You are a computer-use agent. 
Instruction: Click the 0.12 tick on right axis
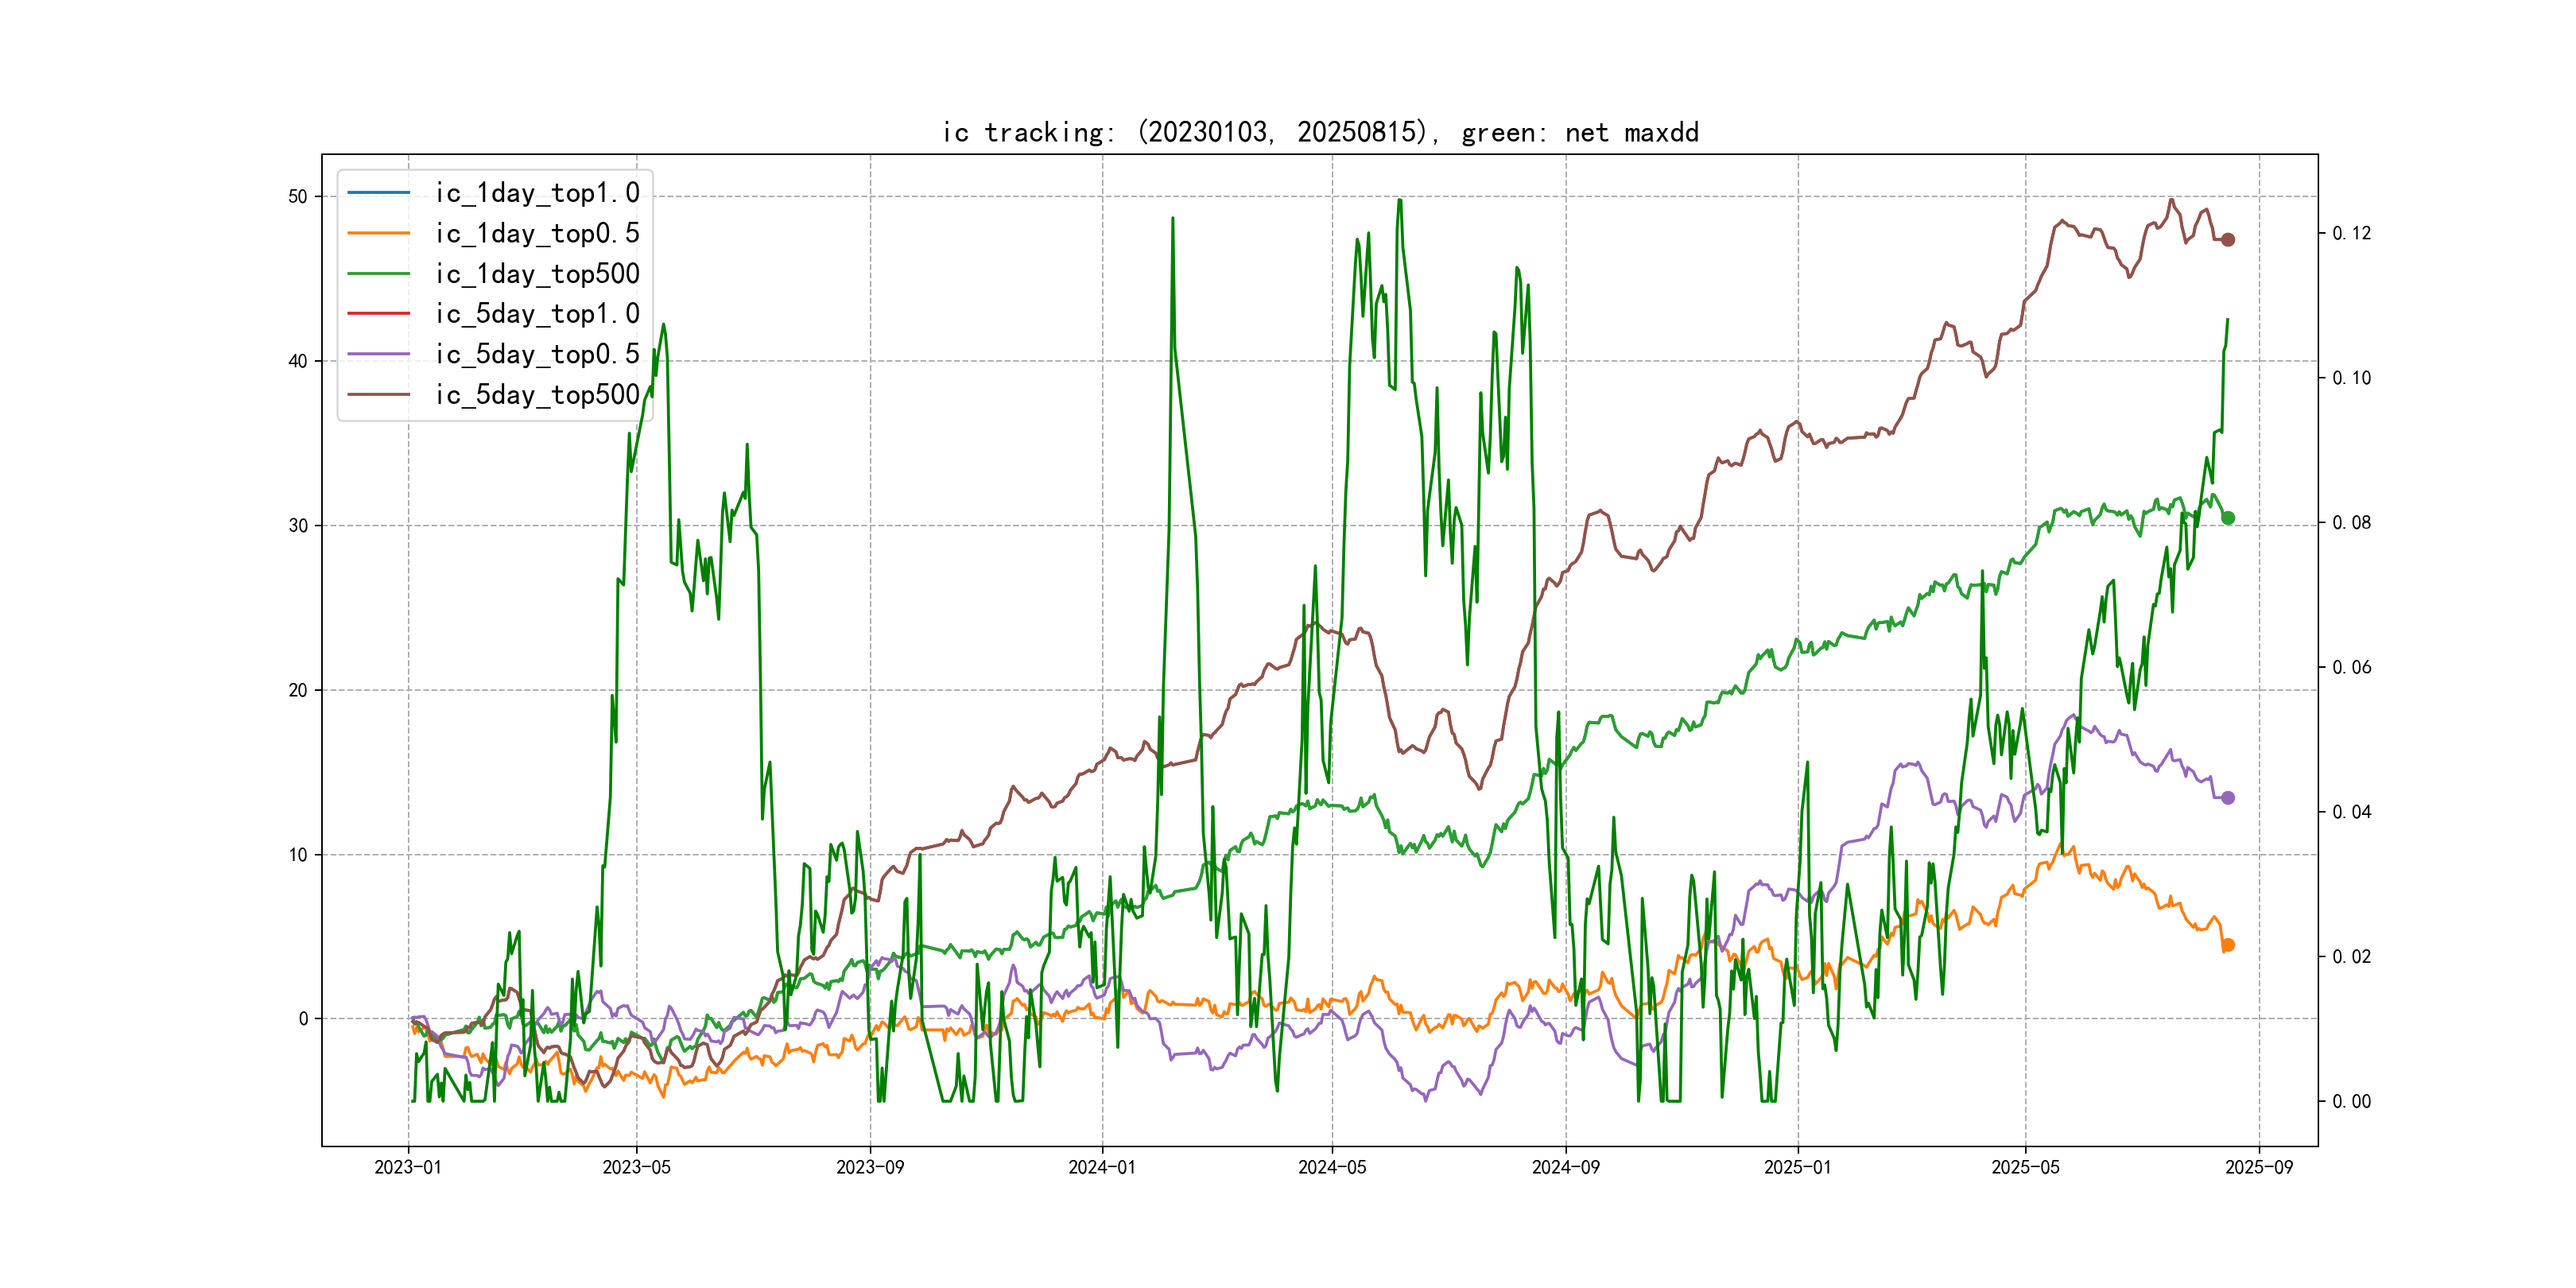[x=2351, y=233]
